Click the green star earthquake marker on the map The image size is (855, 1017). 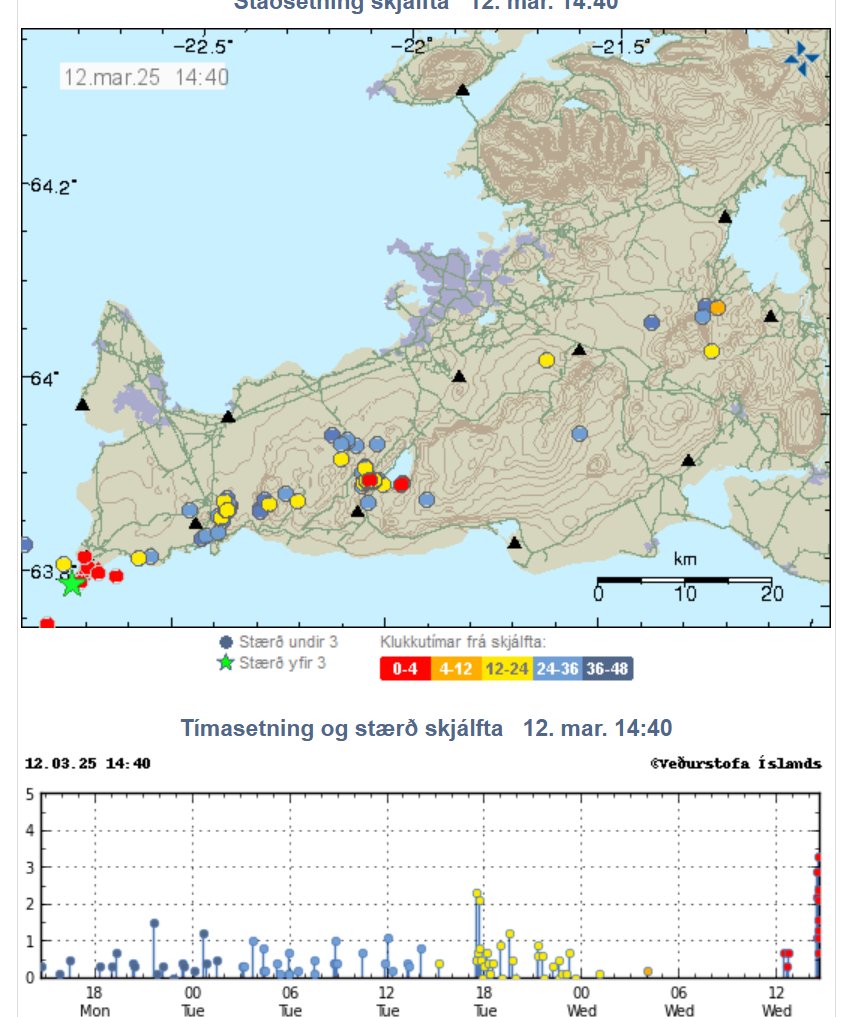pyautogui.click(x=72, y=584)
